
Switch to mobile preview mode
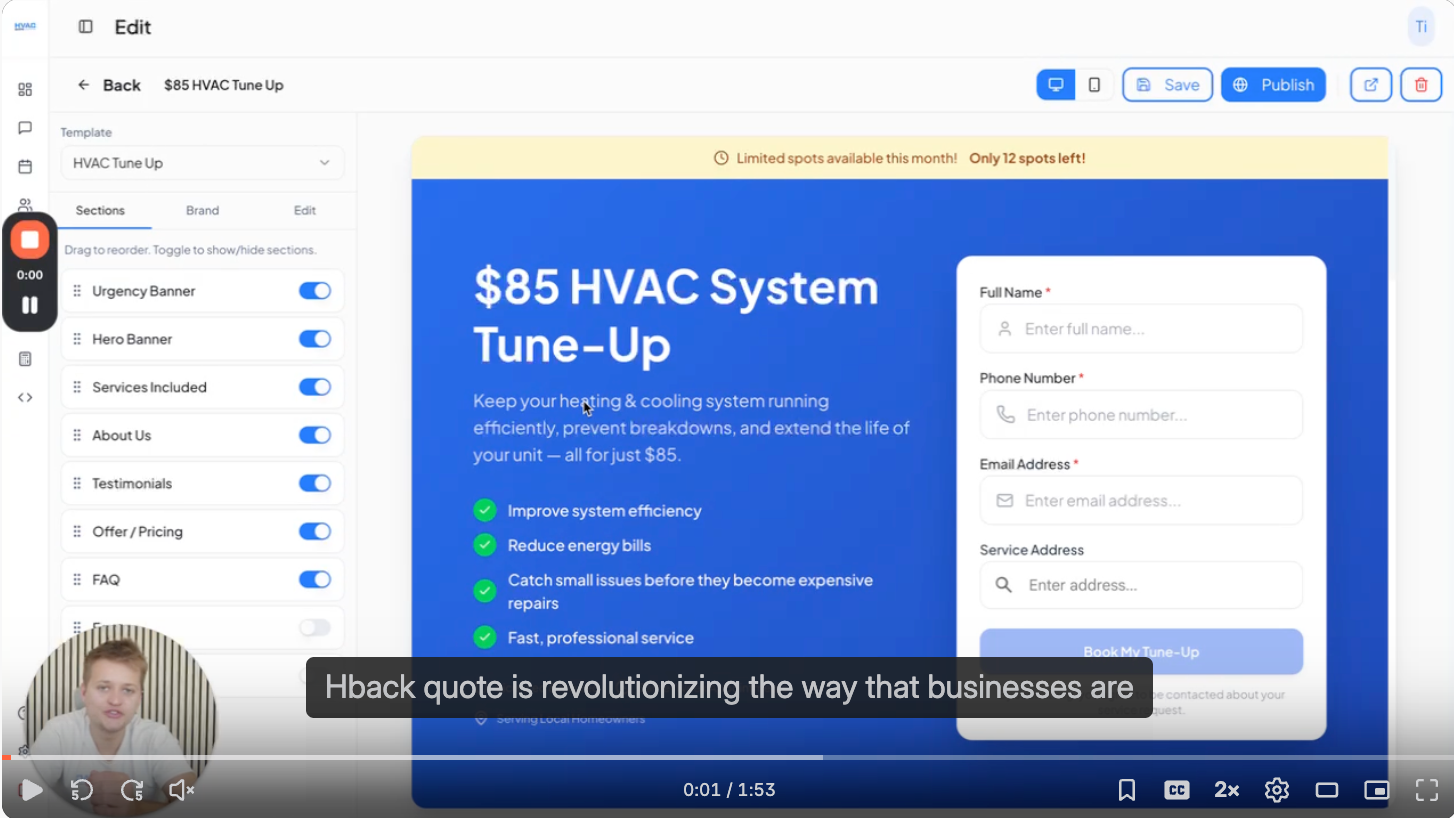tap(1094, 85)
